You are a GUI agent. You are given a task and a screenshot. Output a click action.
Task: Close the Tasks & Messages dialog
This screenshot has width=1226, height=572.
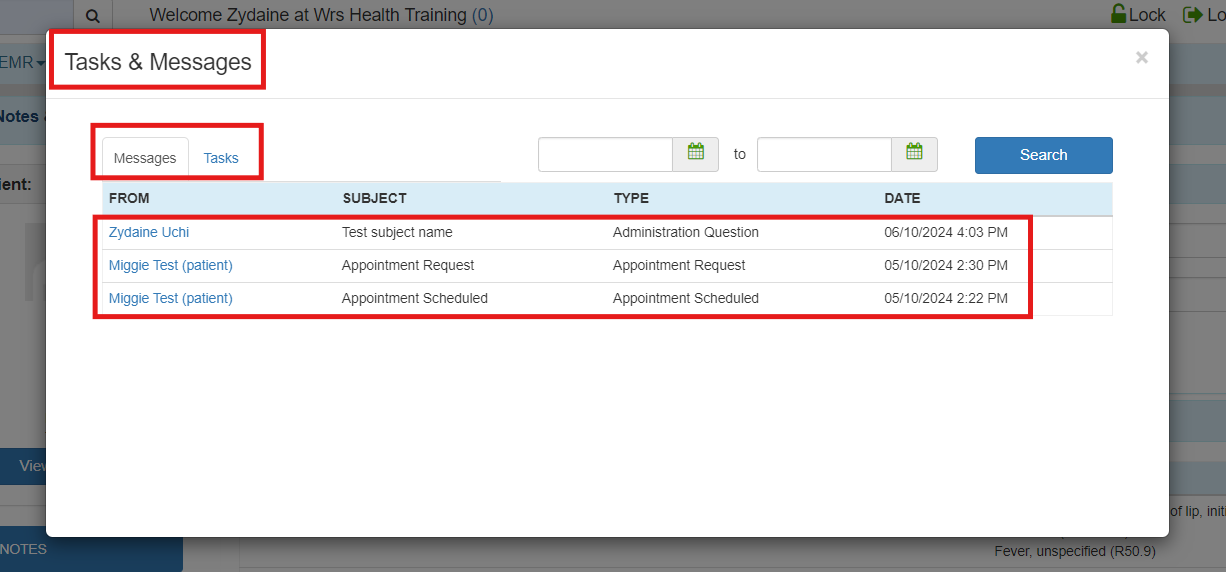point(1141,58)
